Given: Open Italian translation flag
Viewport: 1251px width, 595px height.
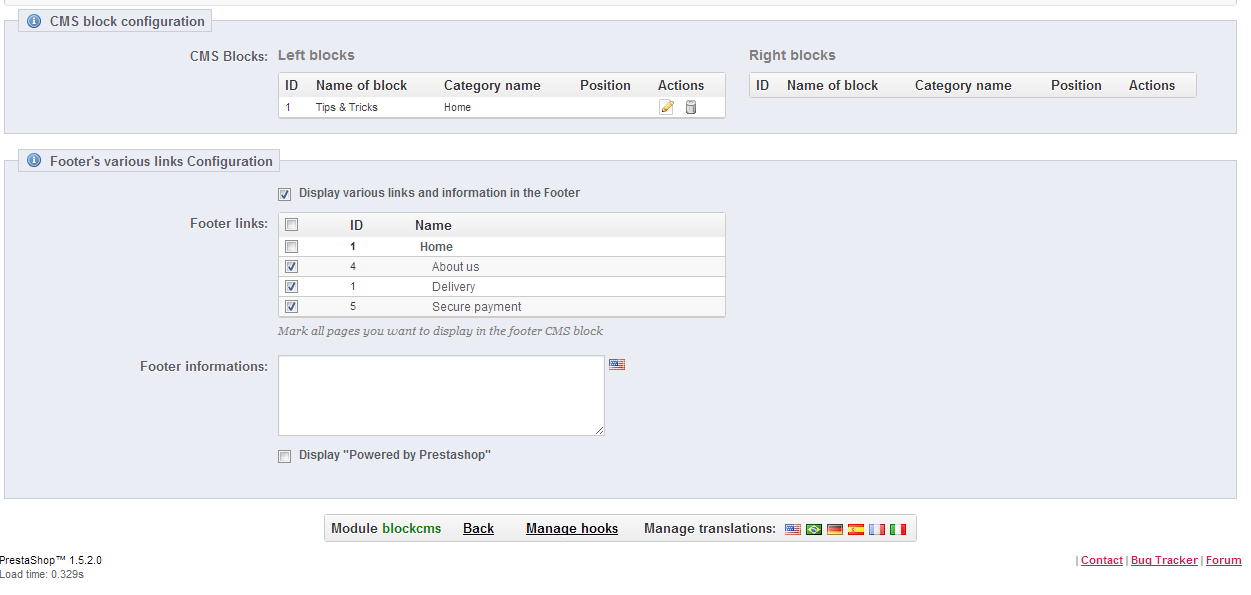Looking at the screenshot, I should pos(898,529).
